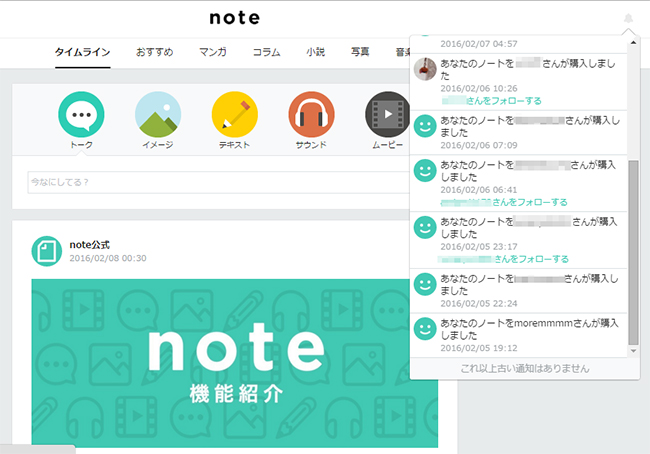Follow the user from 10:26 notification

click(492, 101)
